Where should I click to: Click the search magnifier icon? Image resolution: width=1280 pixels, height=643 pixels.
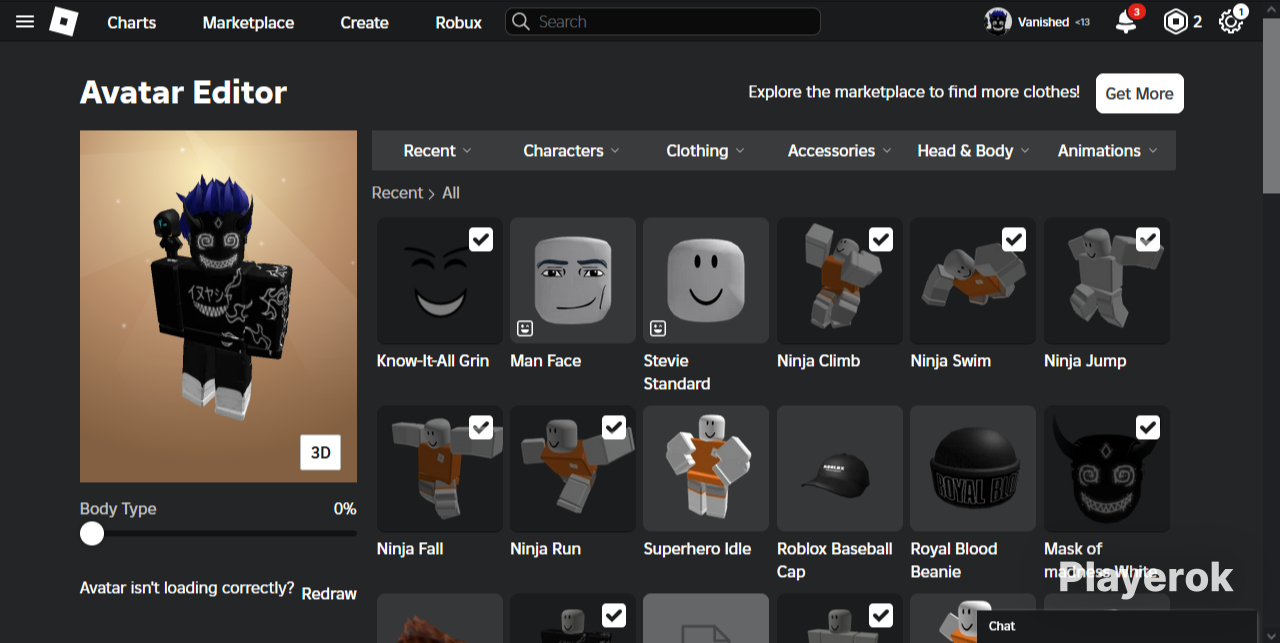coord(520,22)
